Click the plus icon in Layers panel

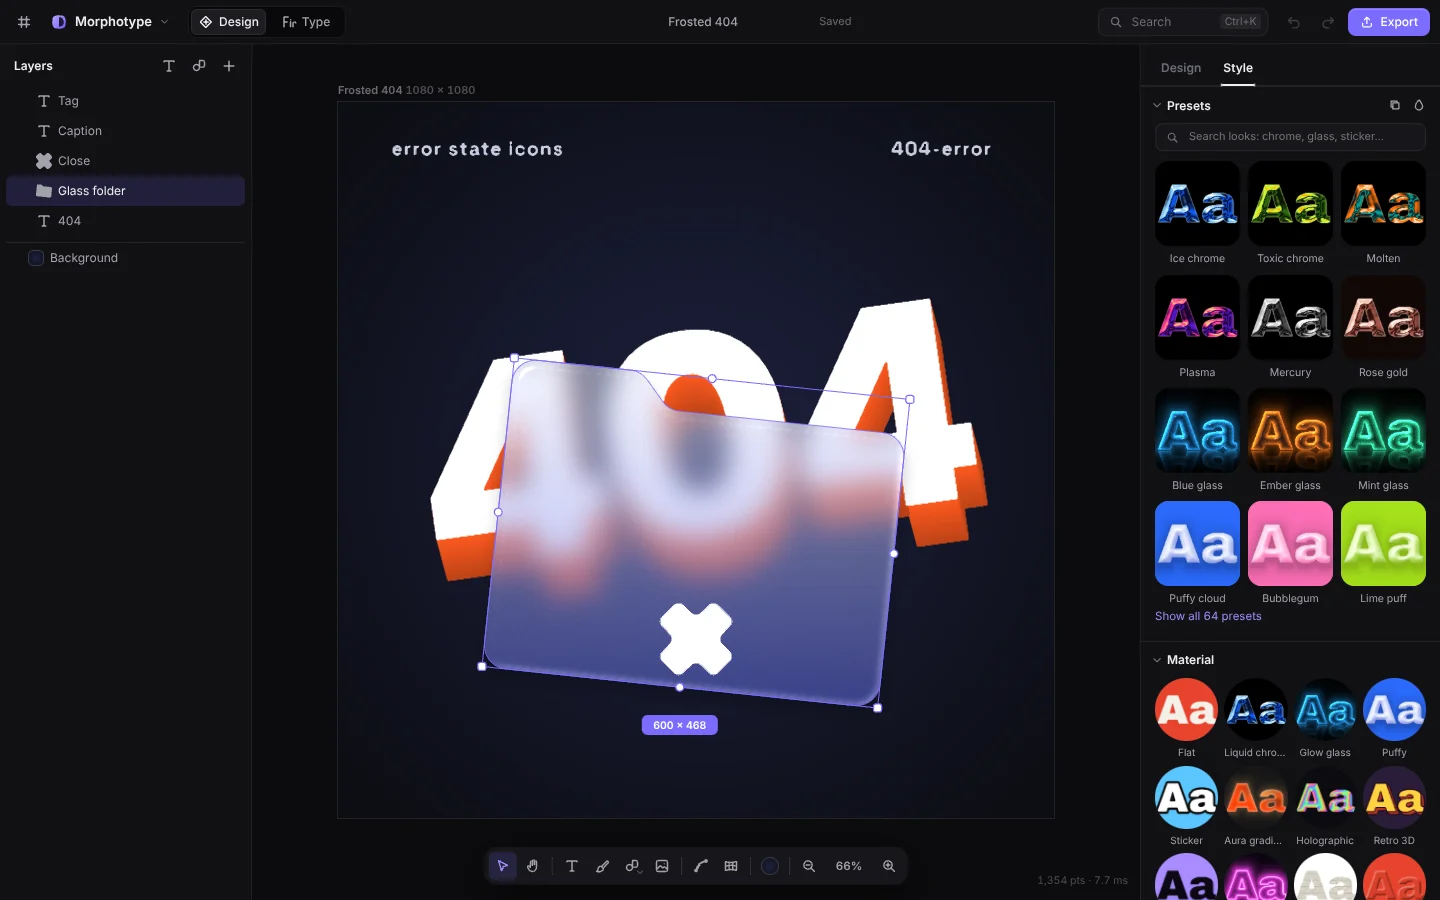point(229,66)
